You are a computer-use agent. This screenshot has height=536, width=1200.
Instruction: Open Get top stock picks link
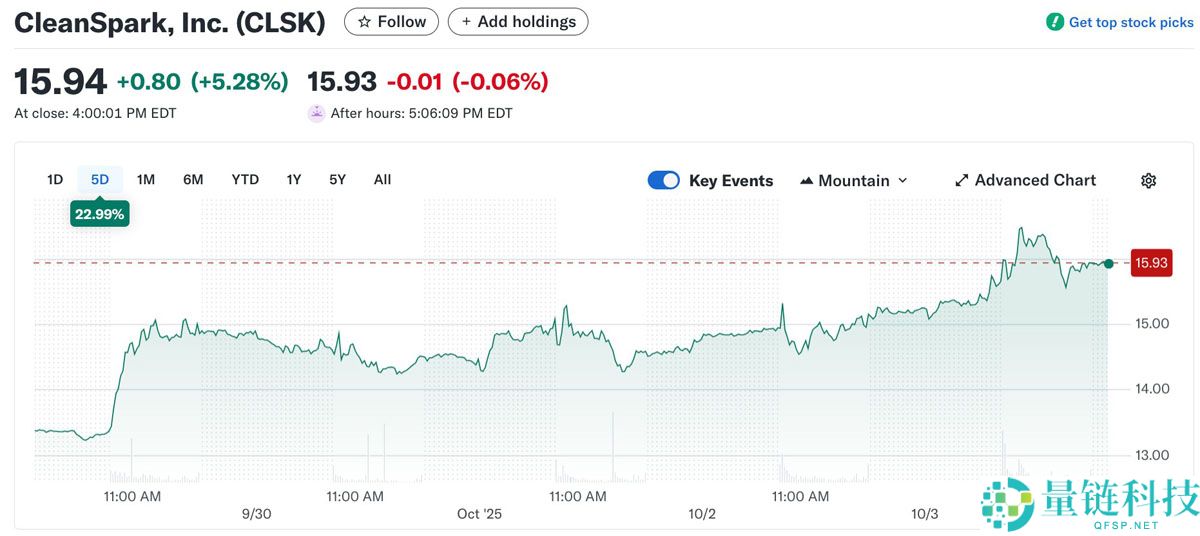1131,22
